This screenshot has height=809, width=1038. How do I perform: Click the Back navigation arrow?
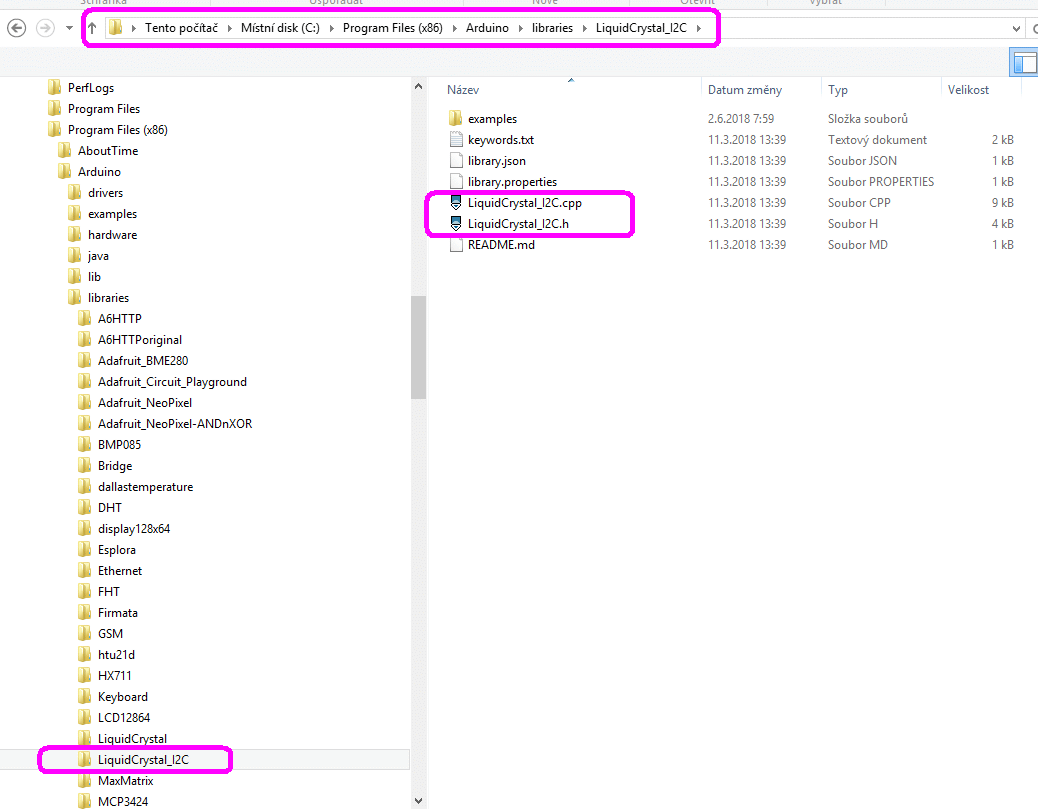[x=16, y=28]
